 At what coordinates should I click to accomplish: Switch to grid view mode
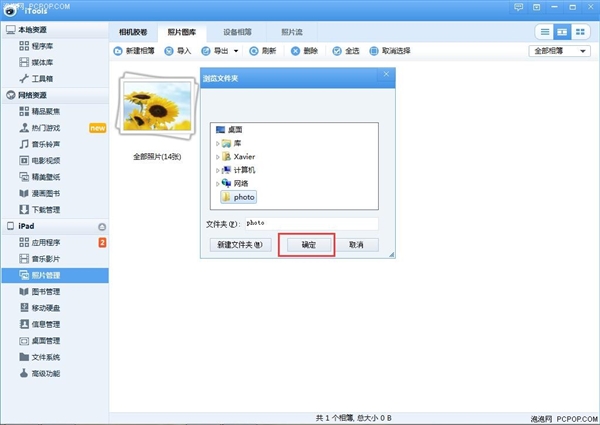tap(580, 32)
